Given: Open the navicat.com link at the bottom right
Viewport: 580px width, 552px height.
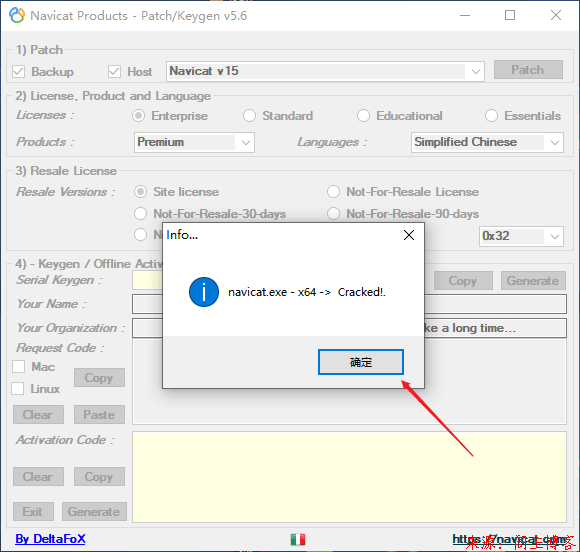Looking at the screenshot, I should pyautogui.click(x=509, y=539).
